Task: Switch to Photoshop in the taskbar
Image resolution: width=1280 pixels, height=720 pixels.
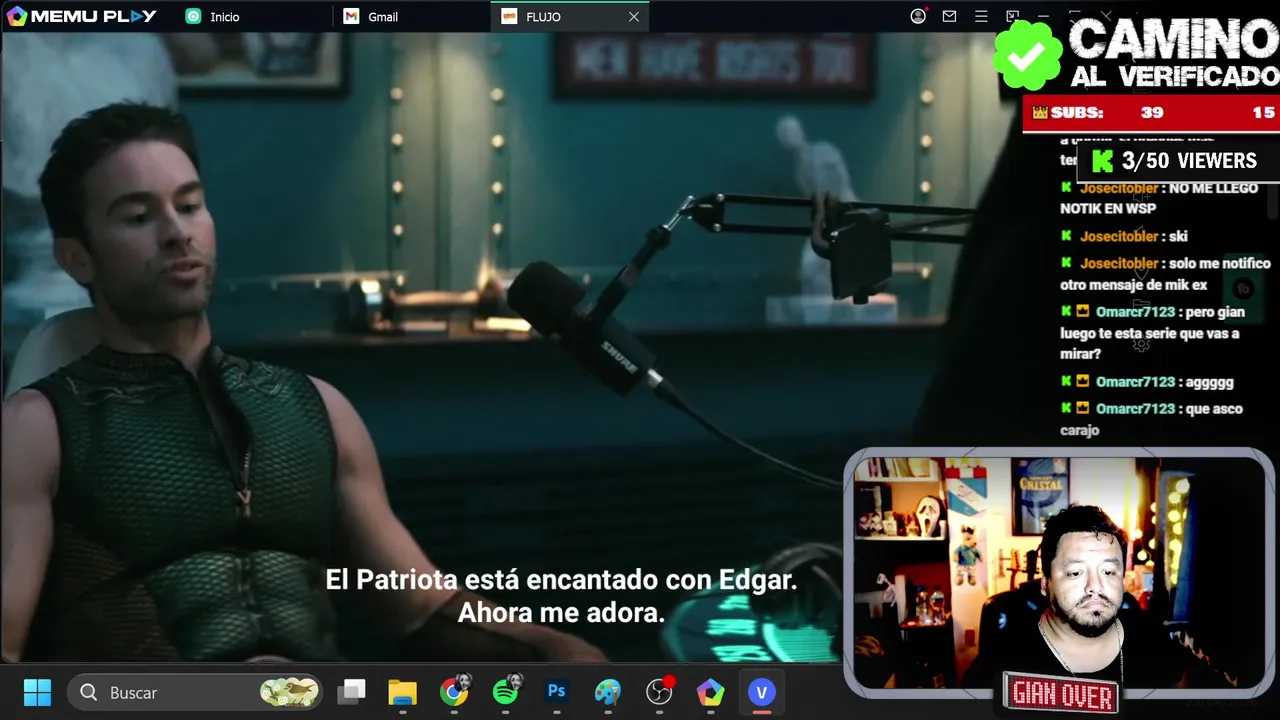Action: click(x=557, y=692)
